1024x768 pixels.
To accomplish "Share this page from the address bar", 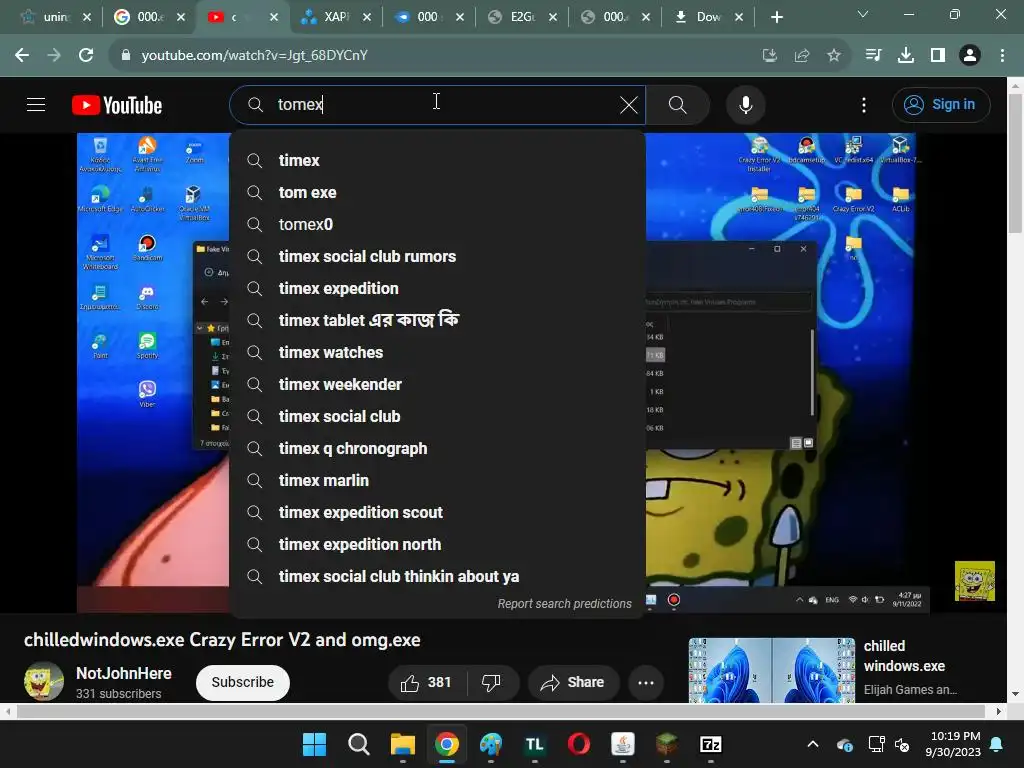I will [801, 55].
